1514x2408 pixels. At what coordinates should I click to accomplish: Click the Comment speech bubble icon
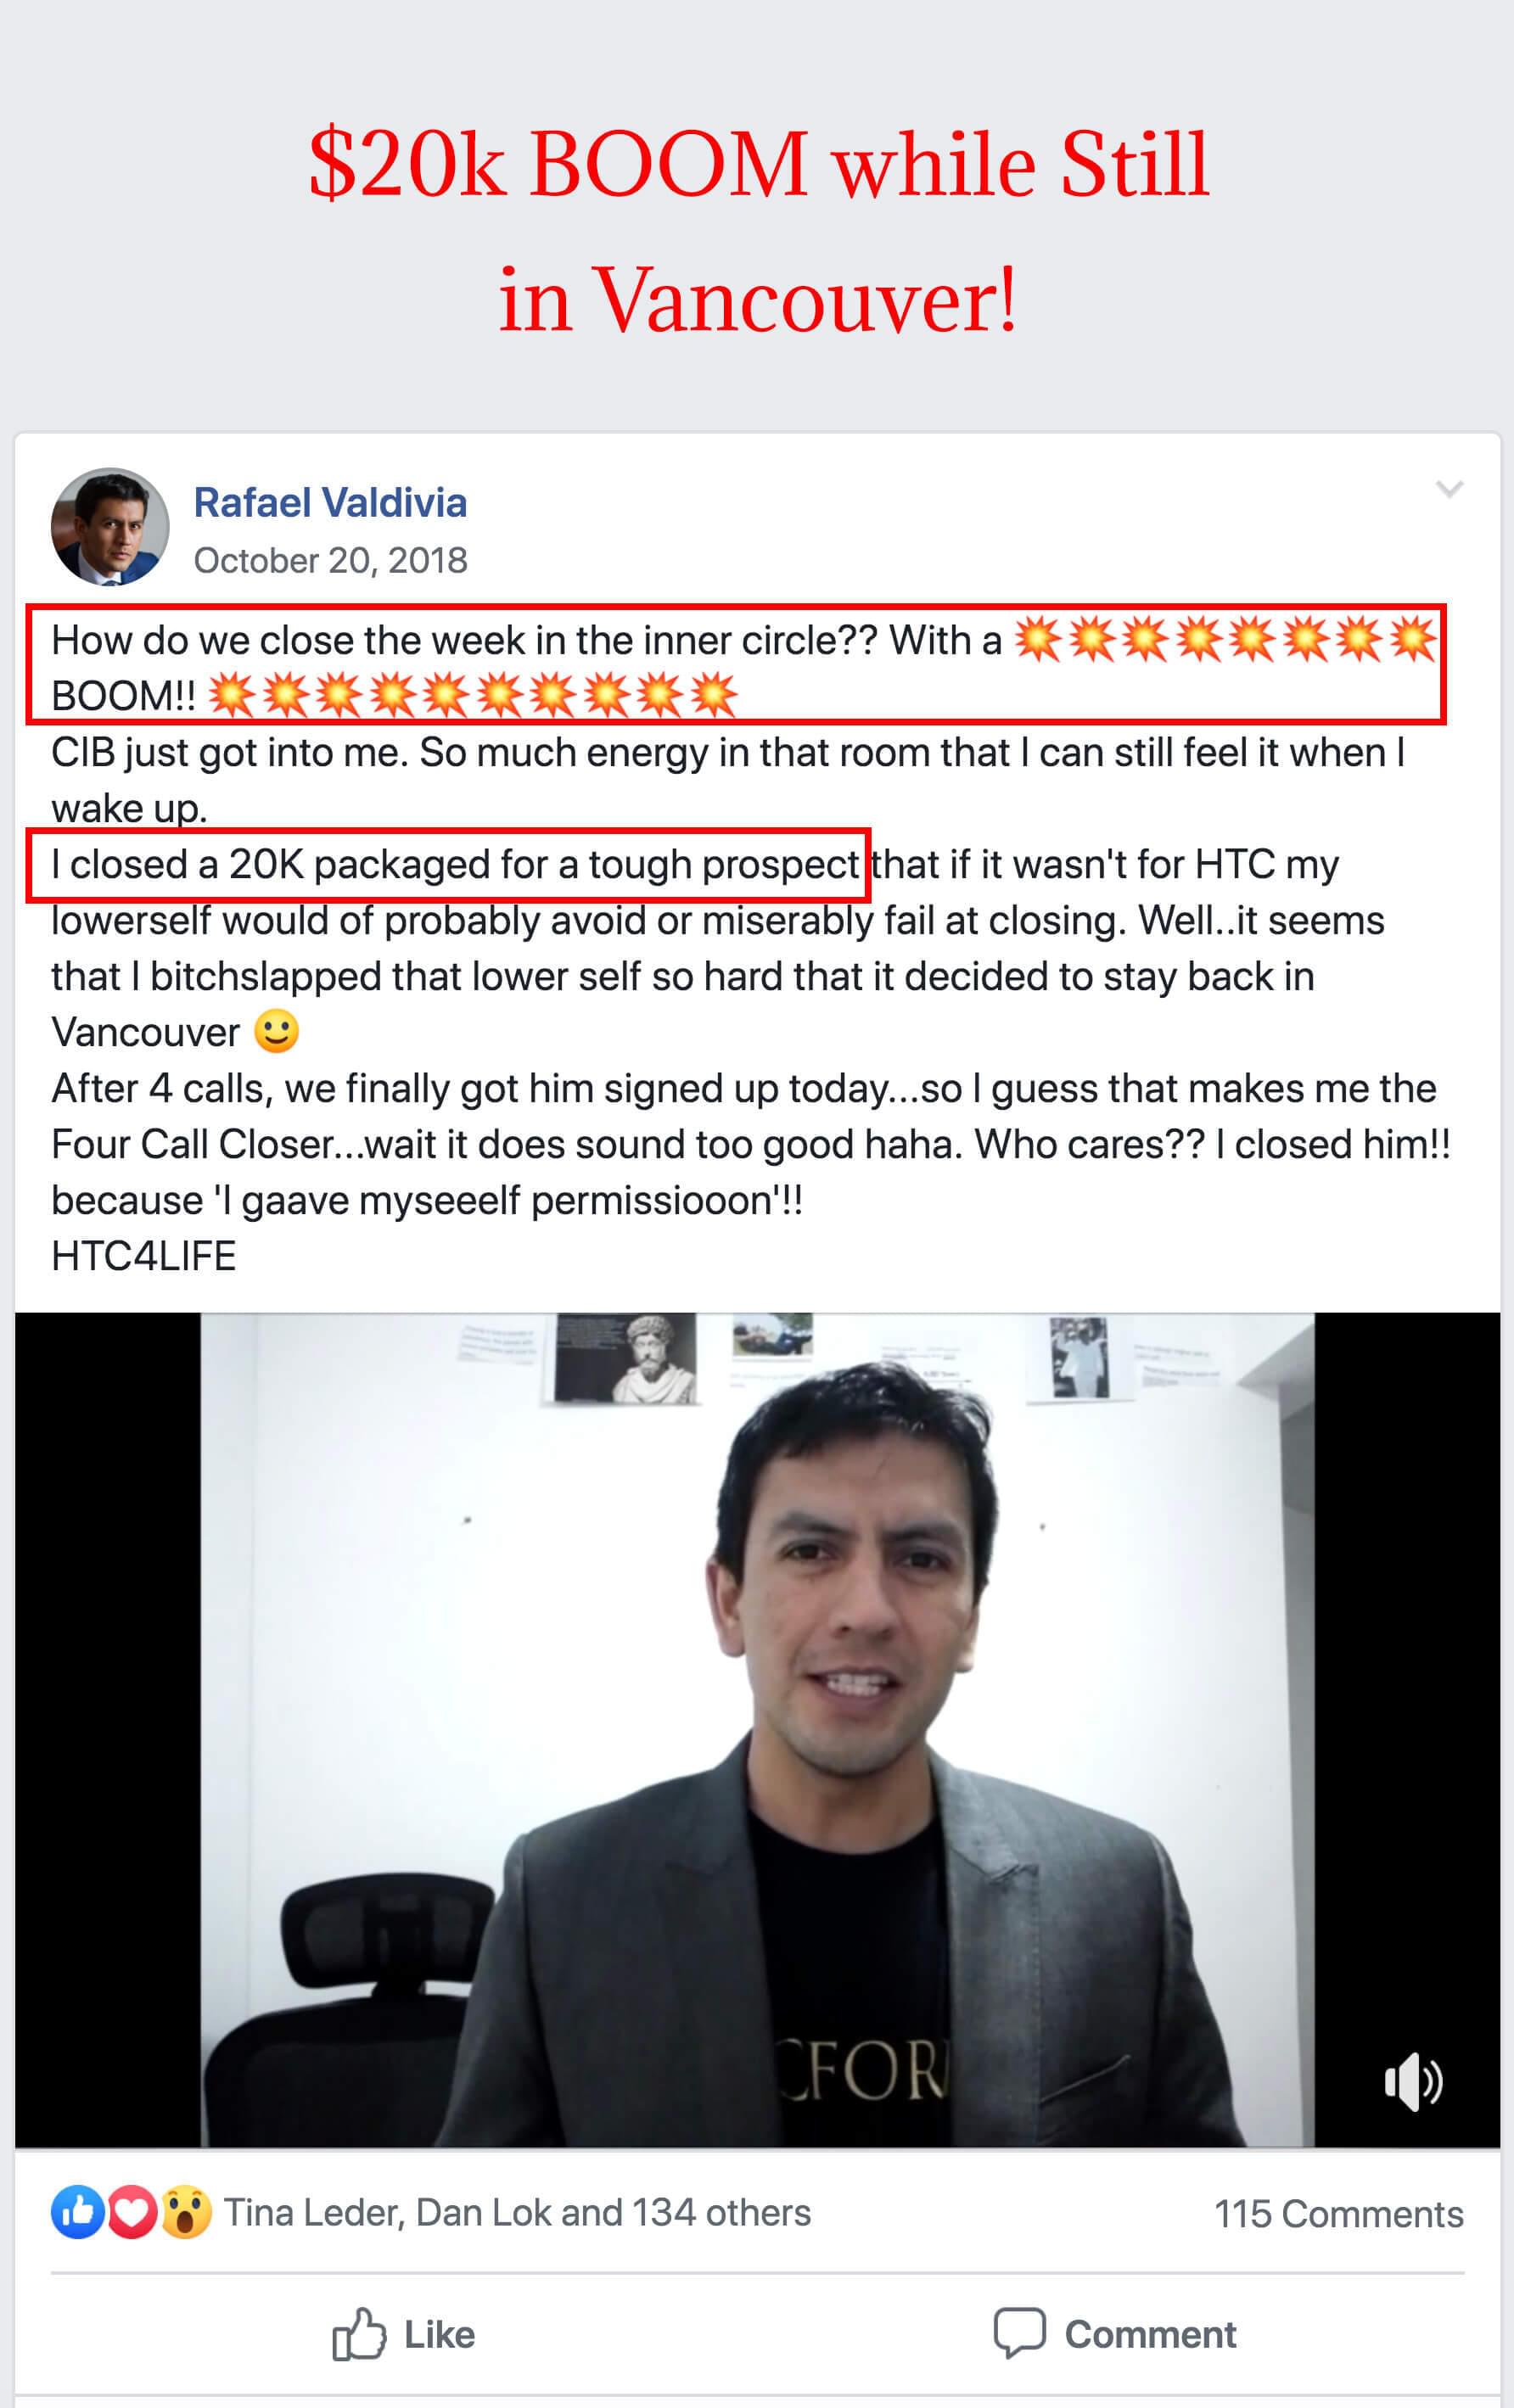(x=1019, y=2333)
